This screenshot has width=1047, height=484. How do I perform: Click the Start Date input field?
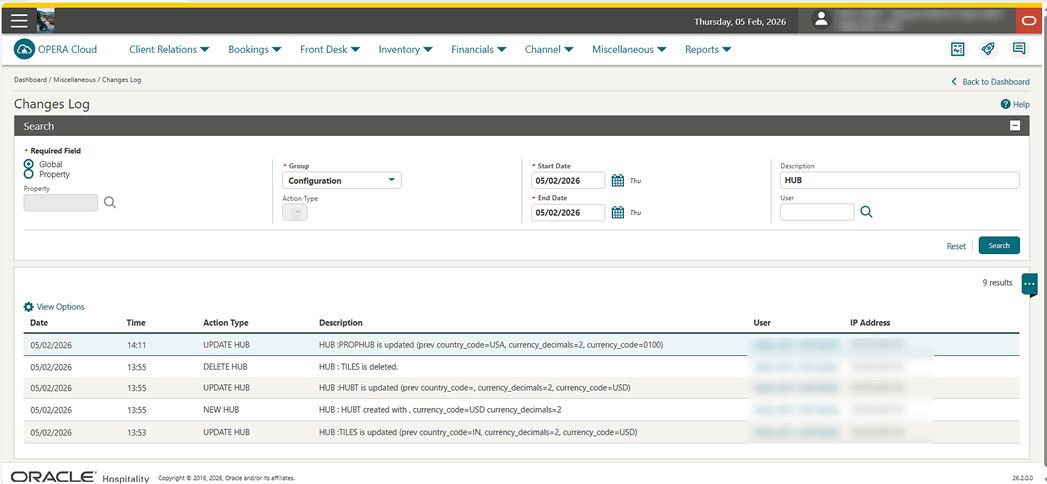click(568, 180)
